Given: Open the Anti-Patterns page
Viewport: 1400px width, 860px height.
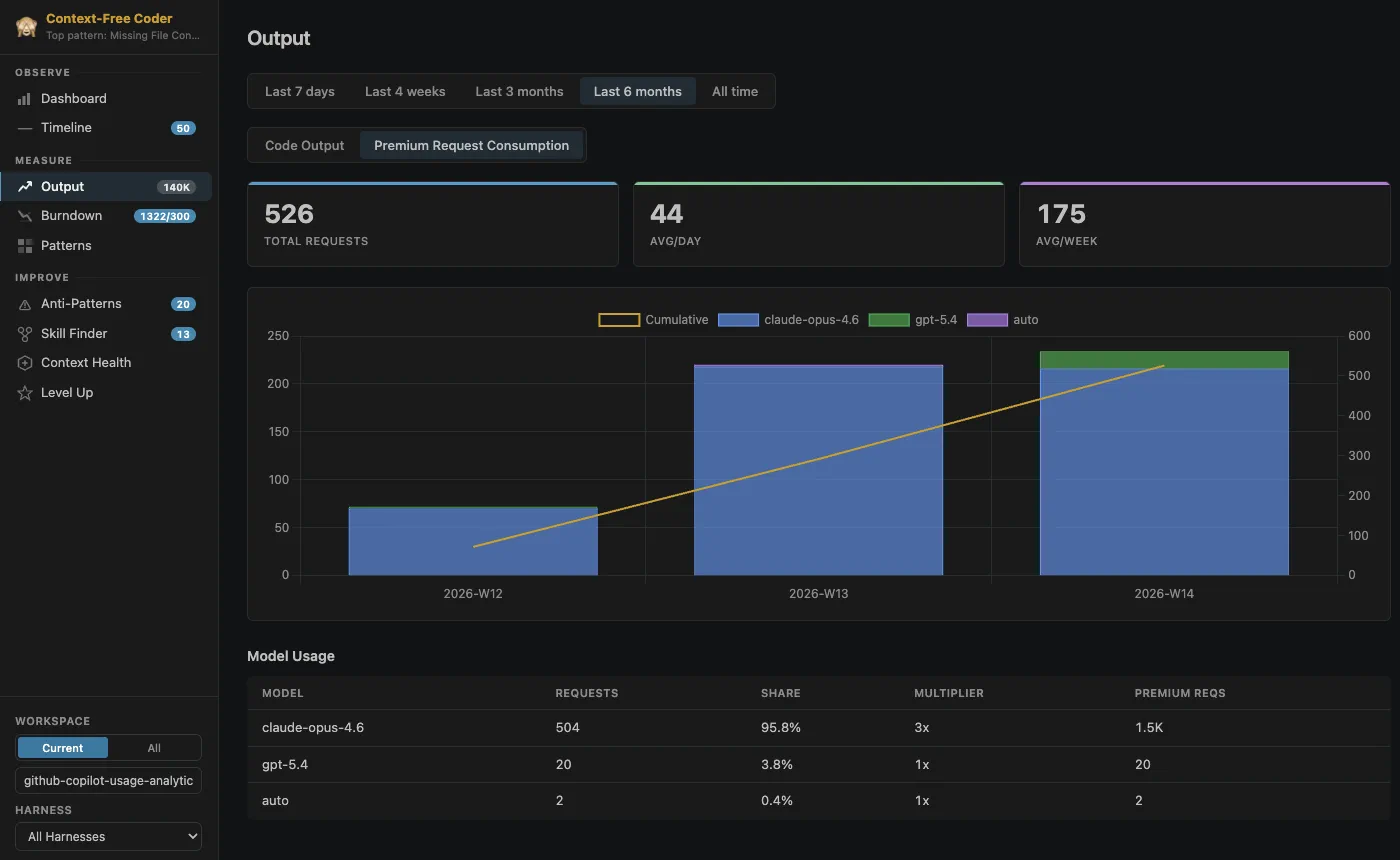Looking at the screenshot, I should click(106, 304).
